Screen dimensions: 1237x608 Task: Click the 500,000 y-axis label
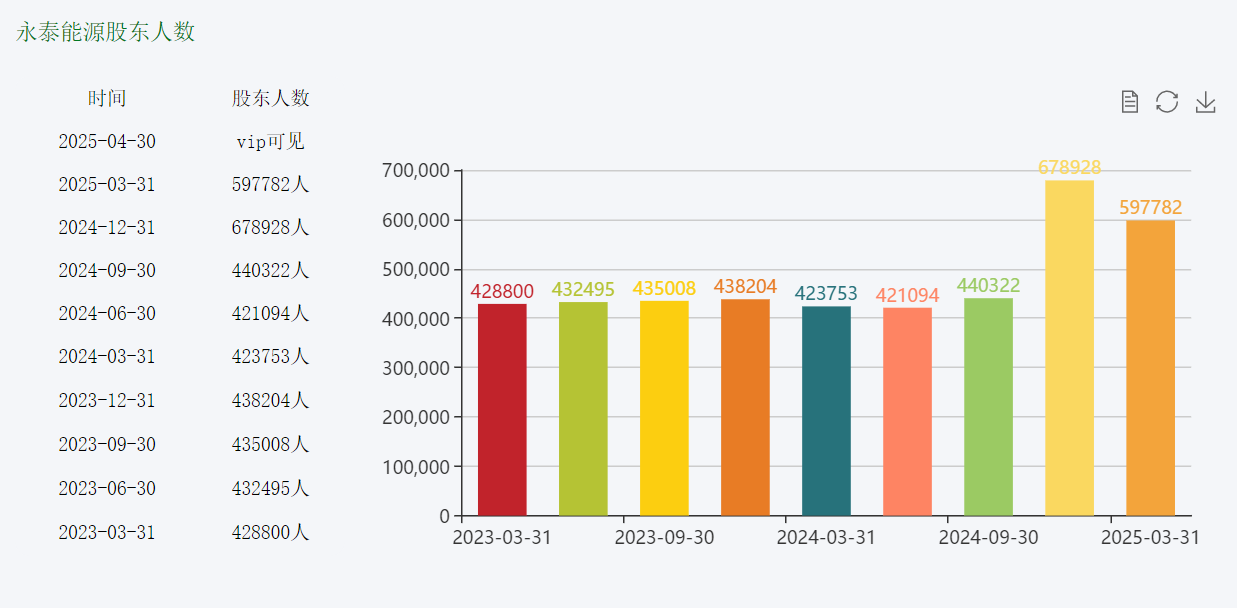point(416,269)
